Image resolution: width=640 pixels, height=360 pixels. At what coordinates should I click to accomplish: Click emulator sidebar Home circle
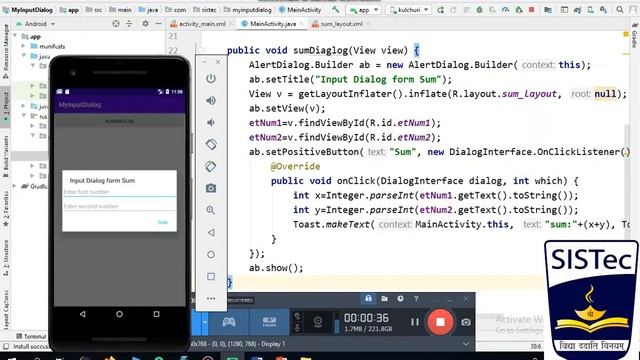[x=211, y=254]
